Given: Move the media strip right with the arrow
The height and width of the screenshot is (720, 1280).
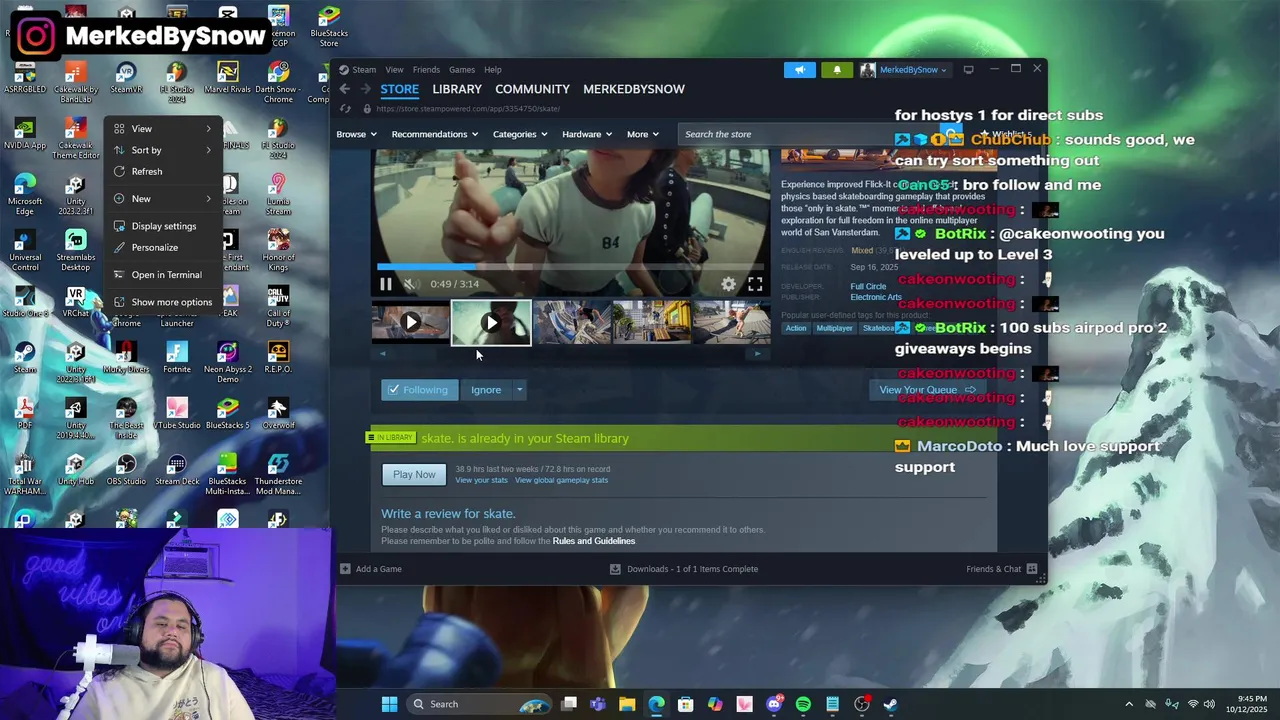Looking at the screenshot, I should click(x=757, y=353).
